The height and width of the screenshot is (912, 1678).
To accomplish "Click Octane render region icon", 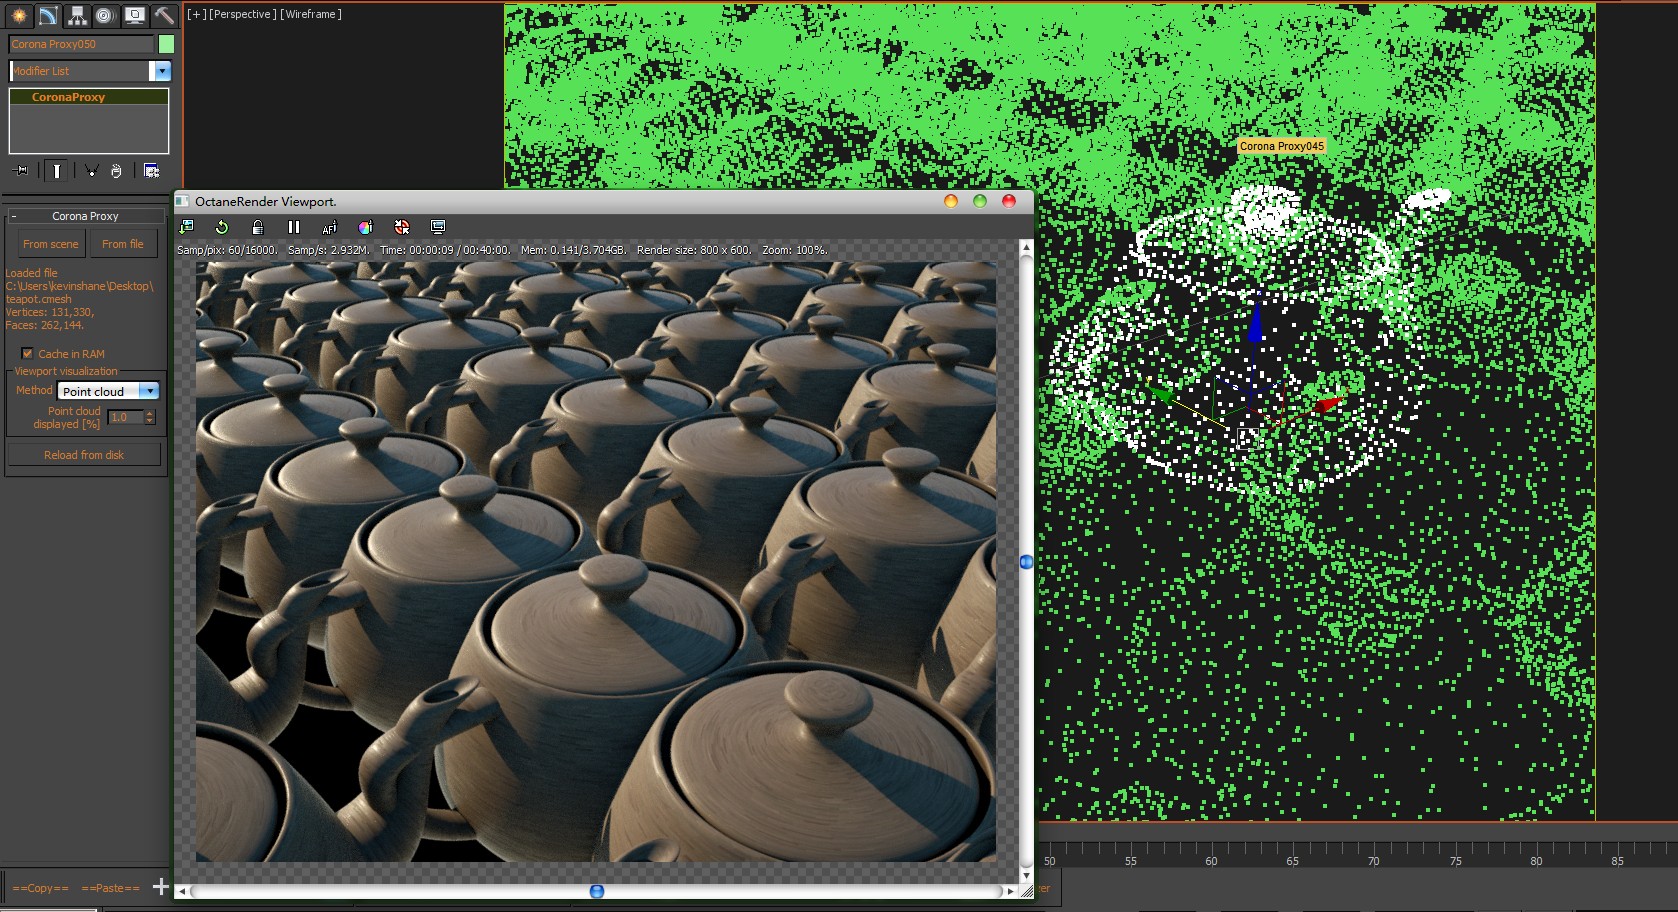I will pos(402,227).
